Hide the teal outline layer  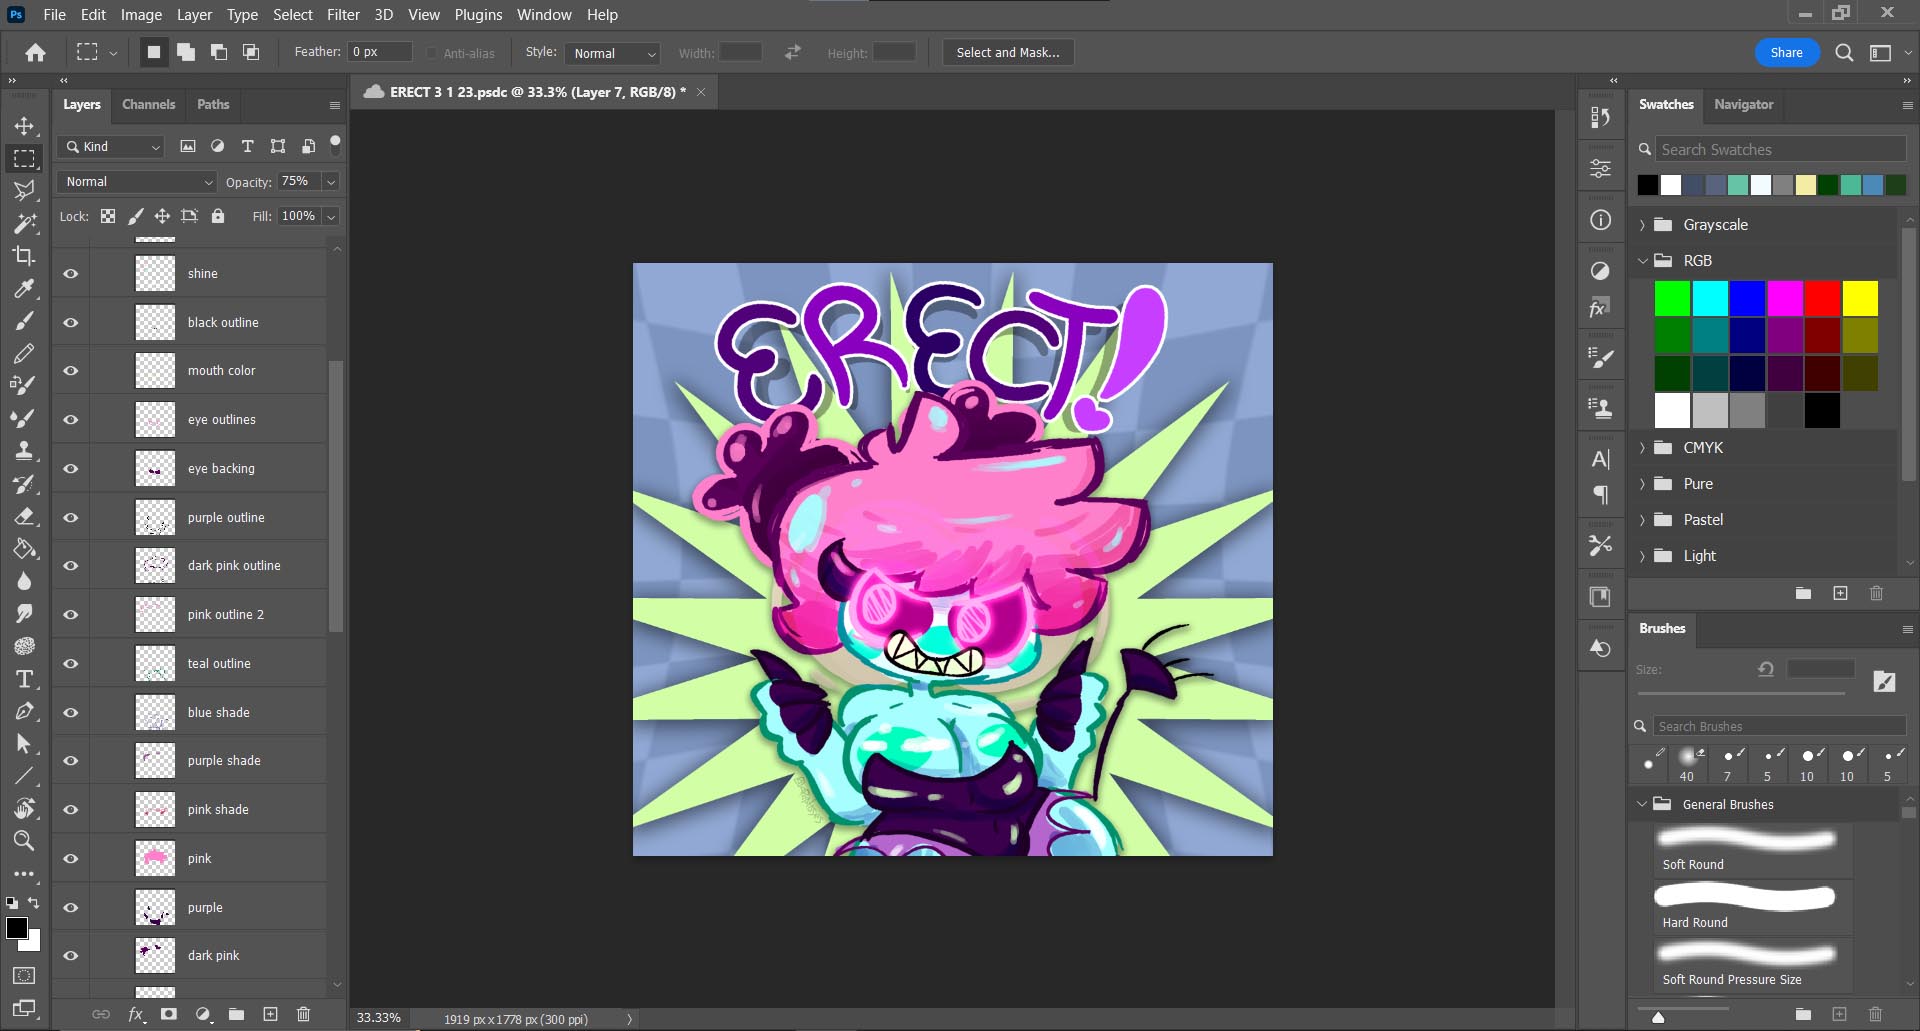[x=71, y=664]
